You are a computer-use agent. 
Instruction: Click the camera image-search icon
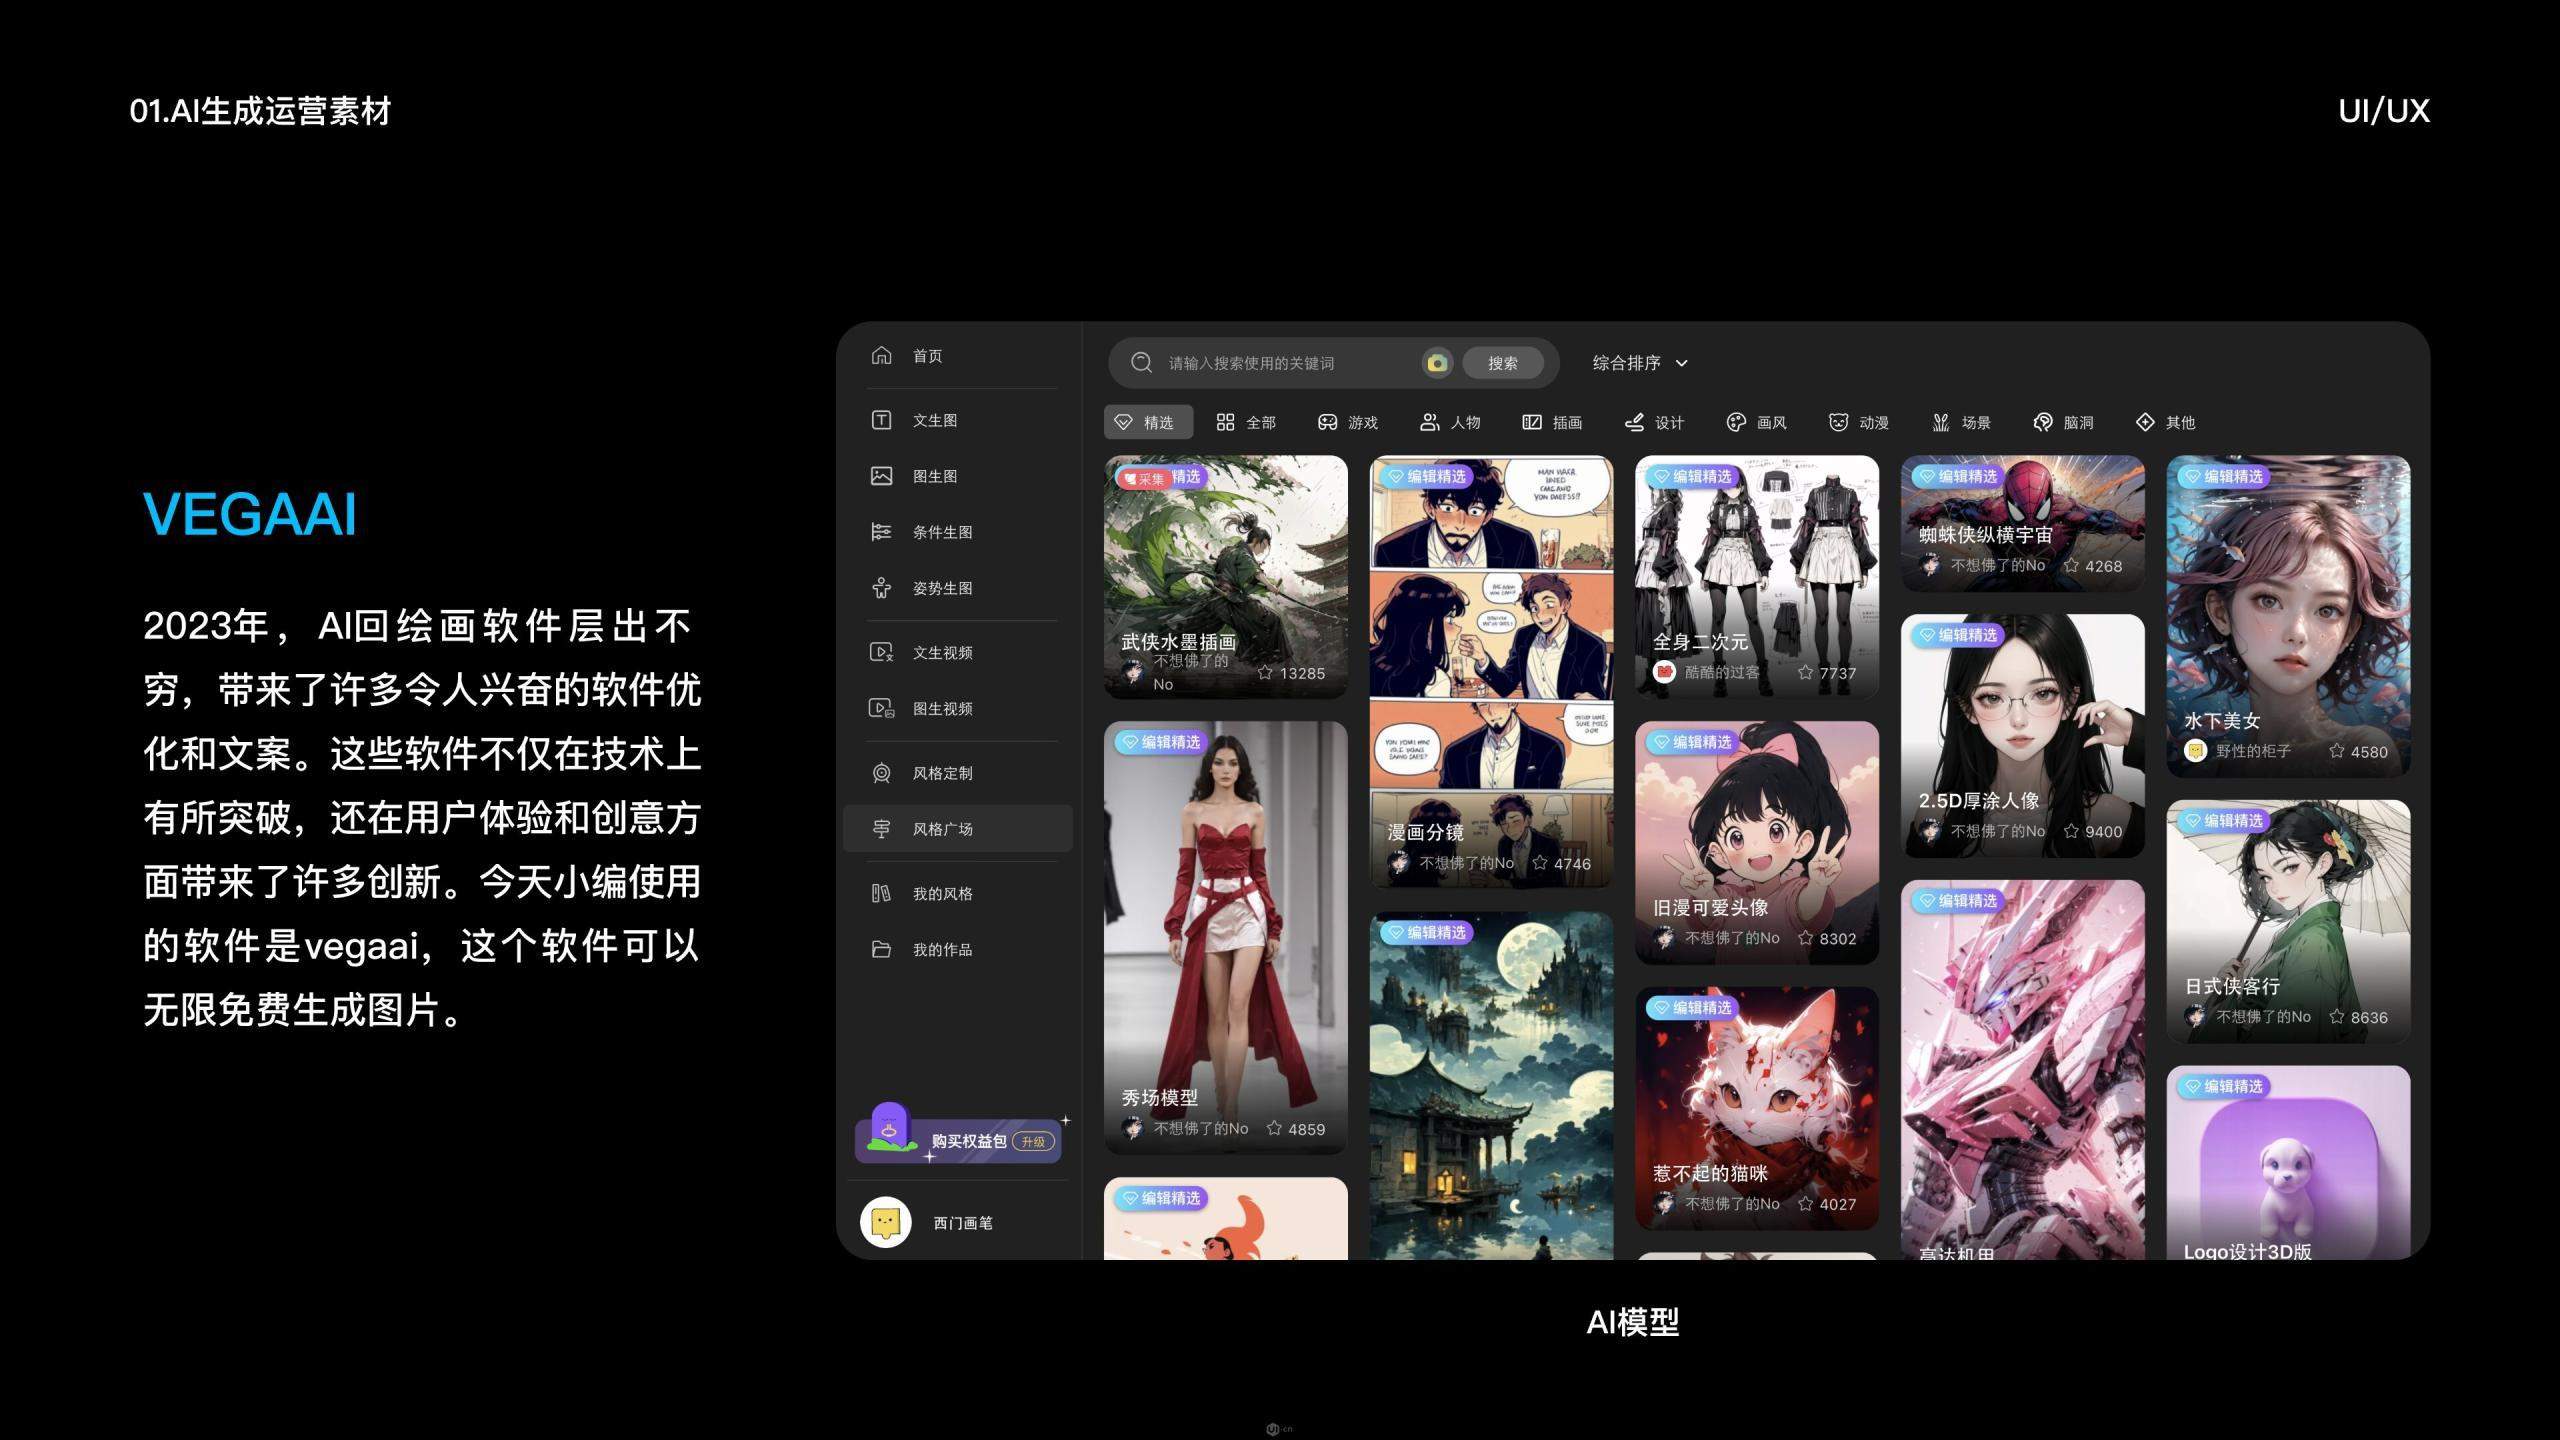pyautogui.click(x=1437, y=362)
